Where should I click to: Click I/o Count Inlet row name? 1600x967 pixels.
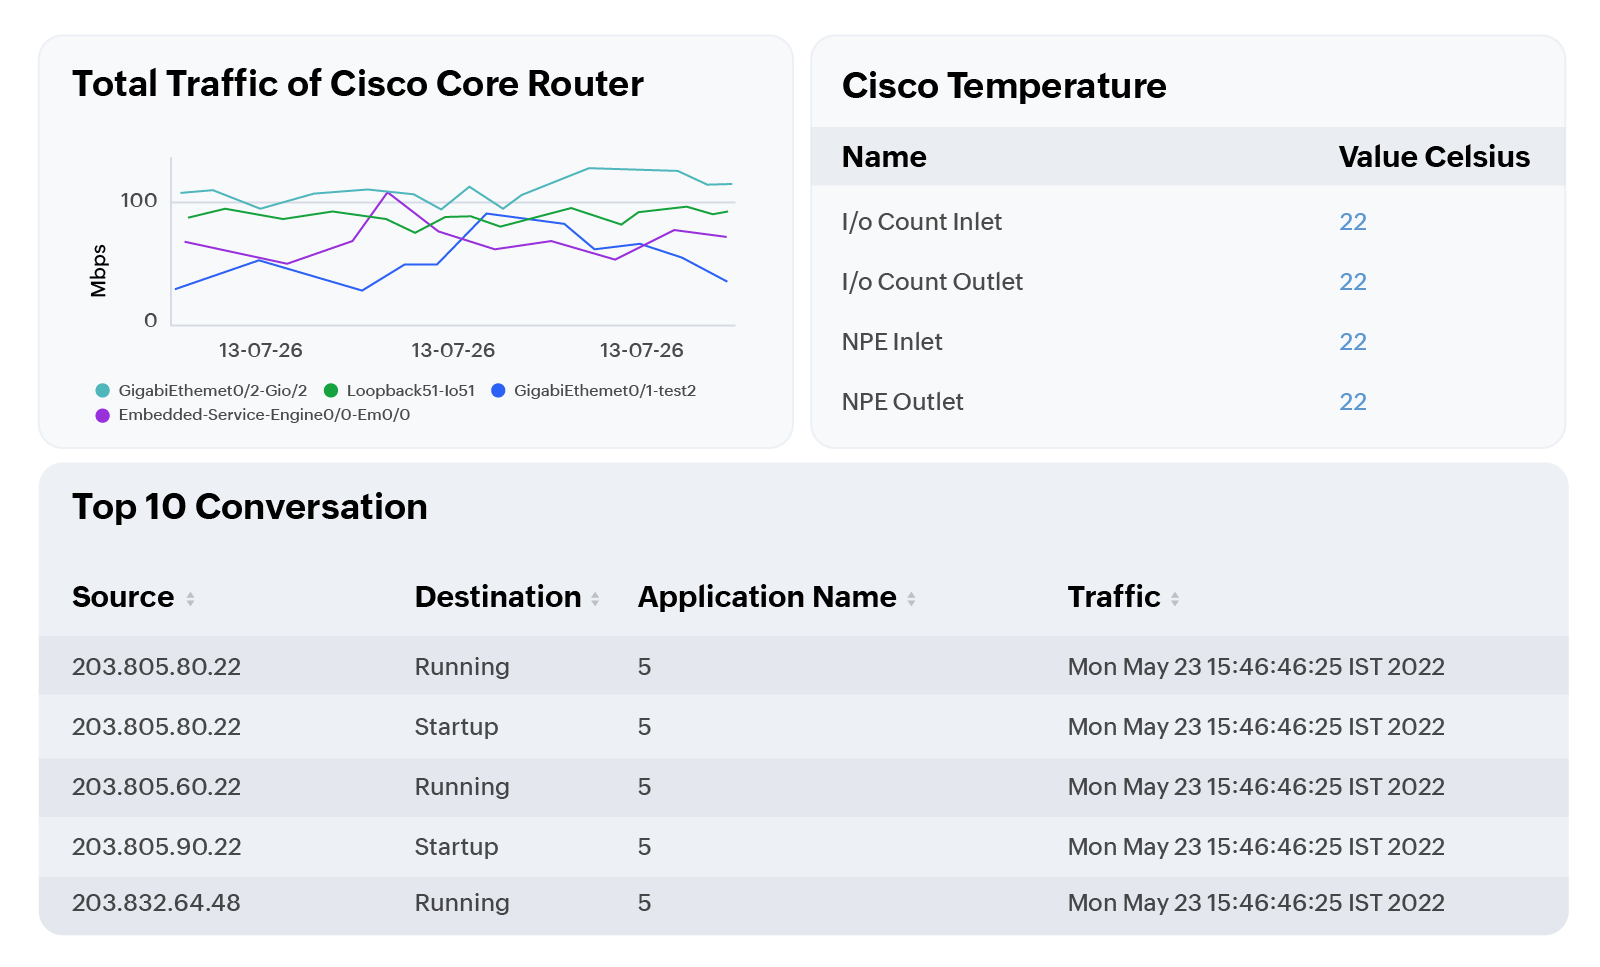tap(922, 222)
